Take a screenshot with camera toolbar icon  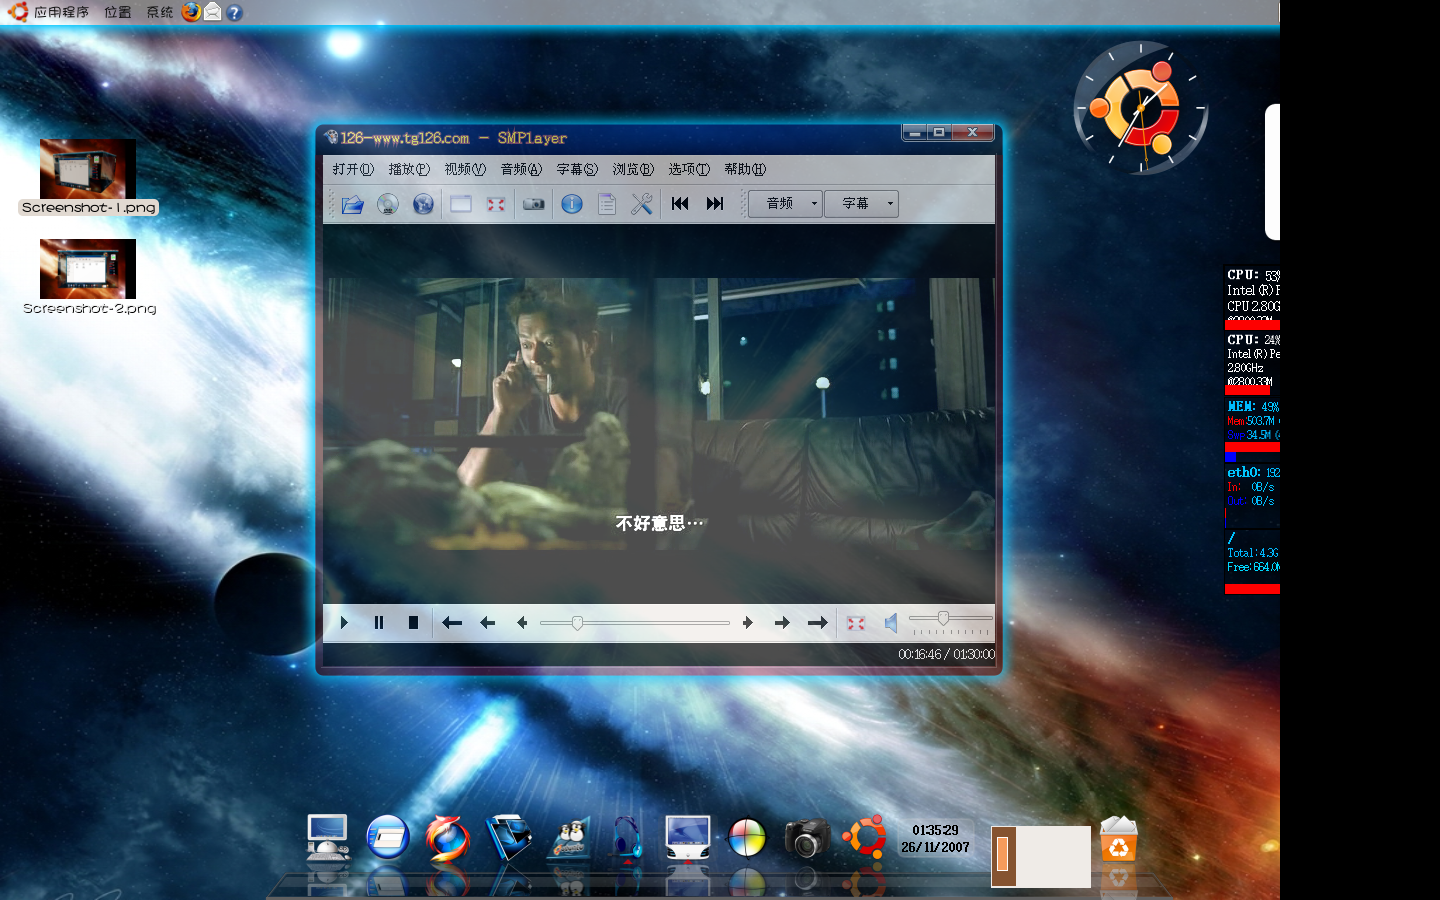[534, 204]
